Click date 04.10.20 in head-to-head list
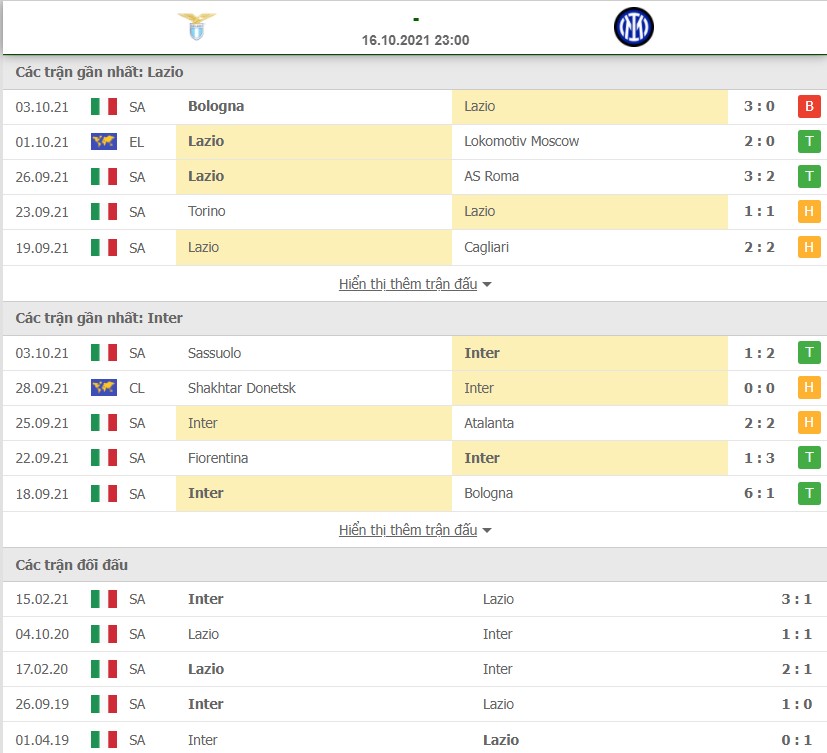Viewport: 827px width, 753px height. click(42, 634)
